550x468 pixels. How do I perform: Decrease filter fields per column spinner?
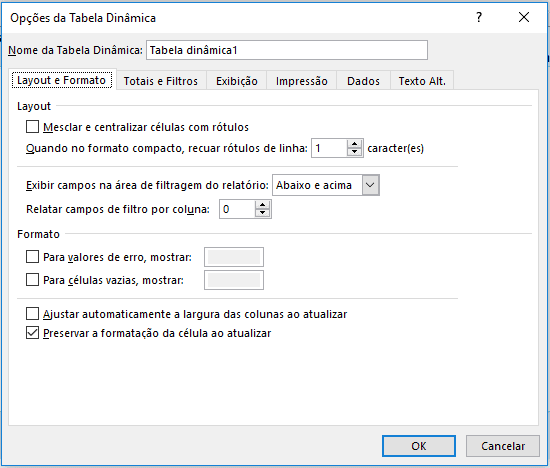[x=262, y=213]
